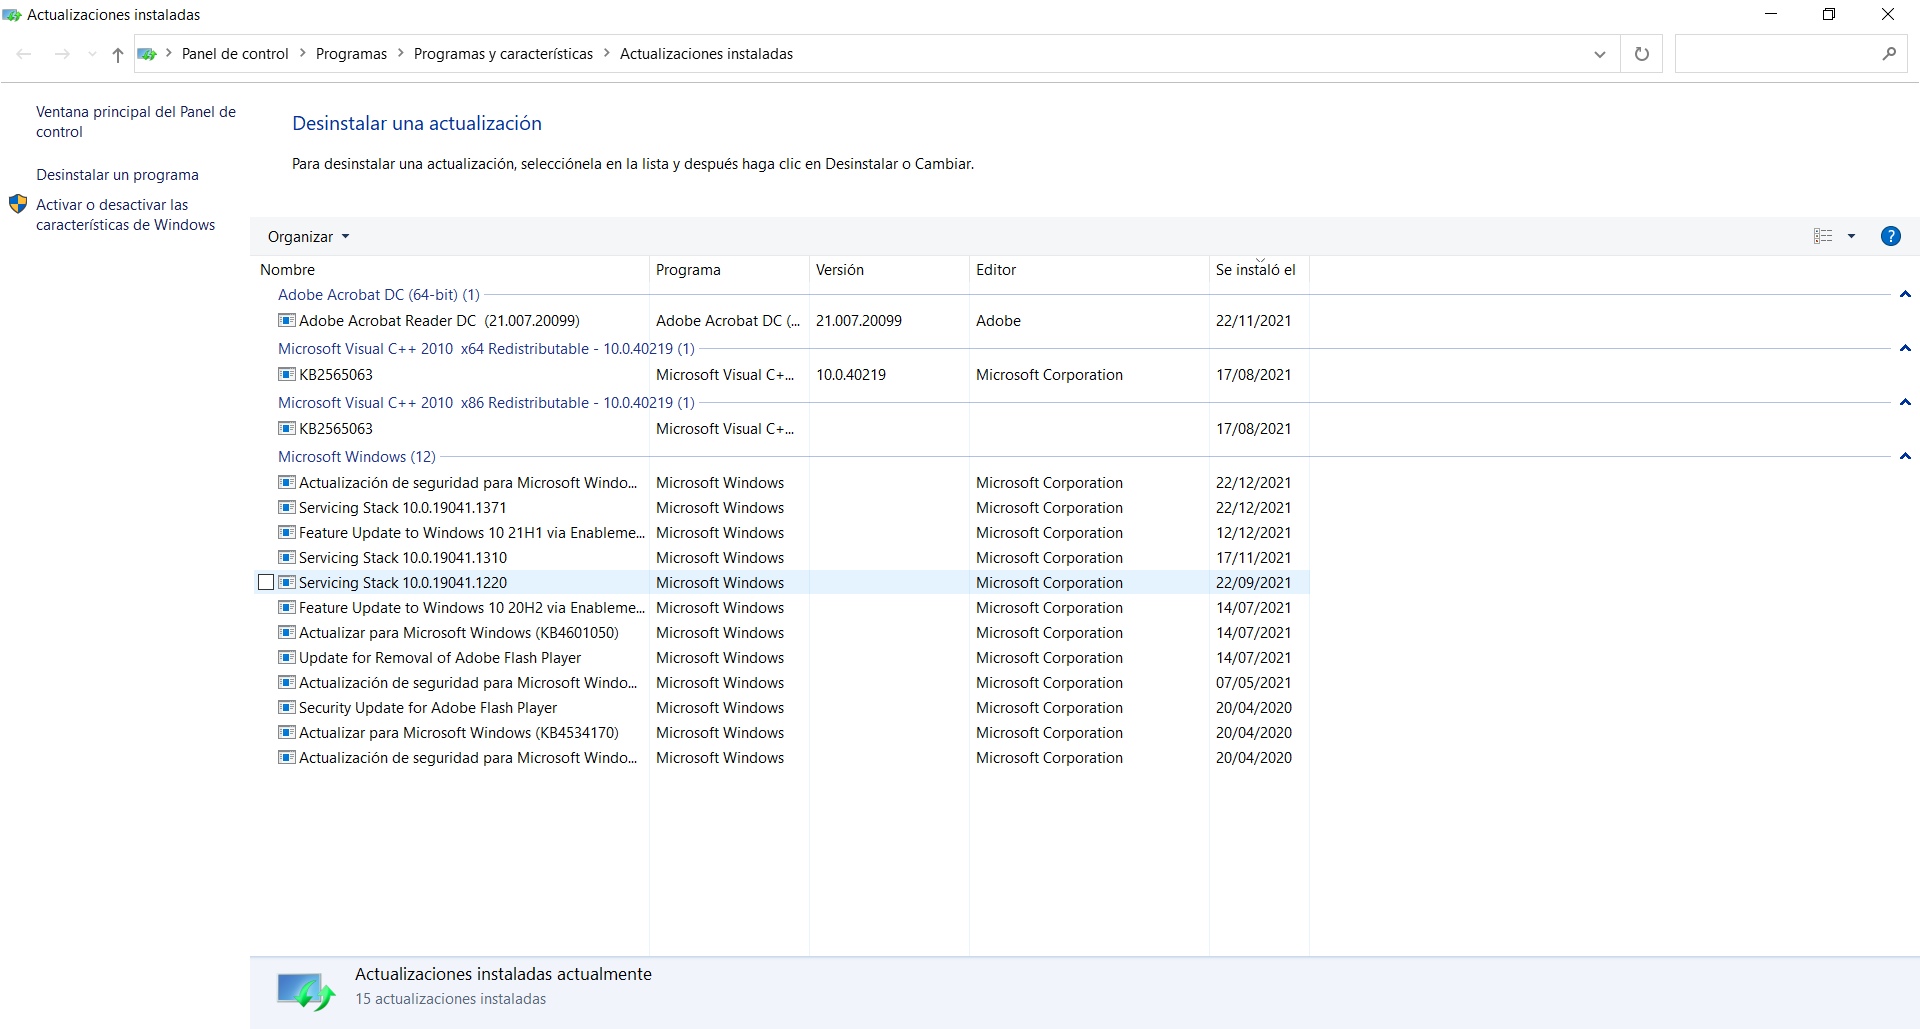Select Update for Removal of Adobe Flash Player

tap(780, 658)
